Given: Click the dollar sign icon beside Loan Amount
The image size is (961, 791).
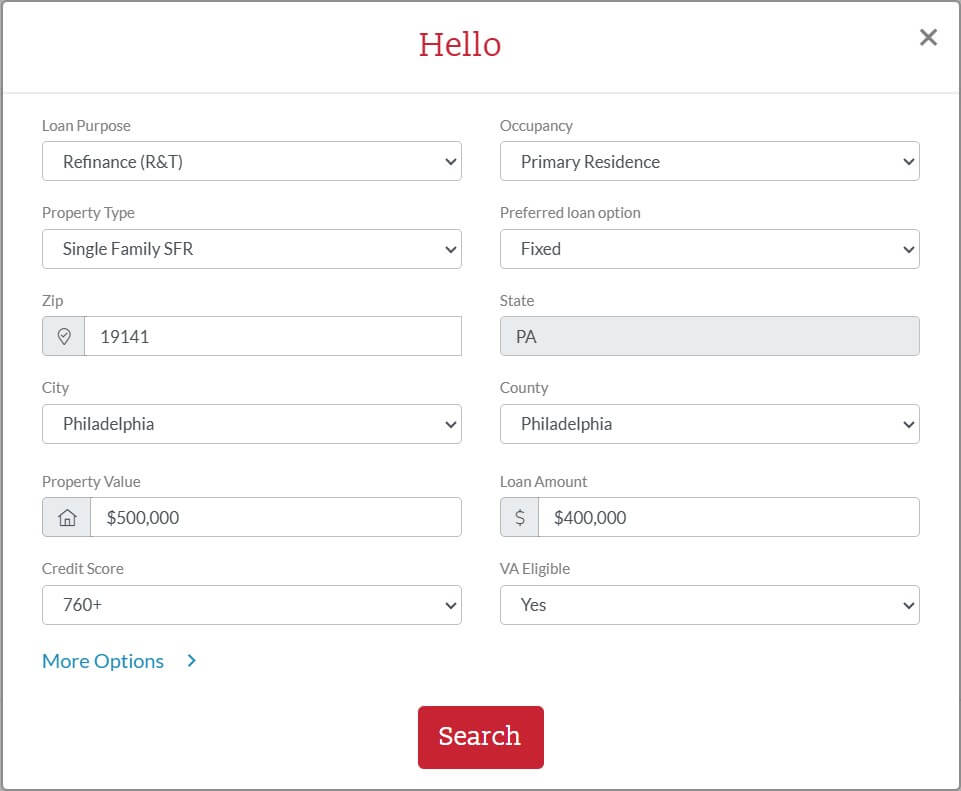Looking at the screenshot, I should pos(519,518).
